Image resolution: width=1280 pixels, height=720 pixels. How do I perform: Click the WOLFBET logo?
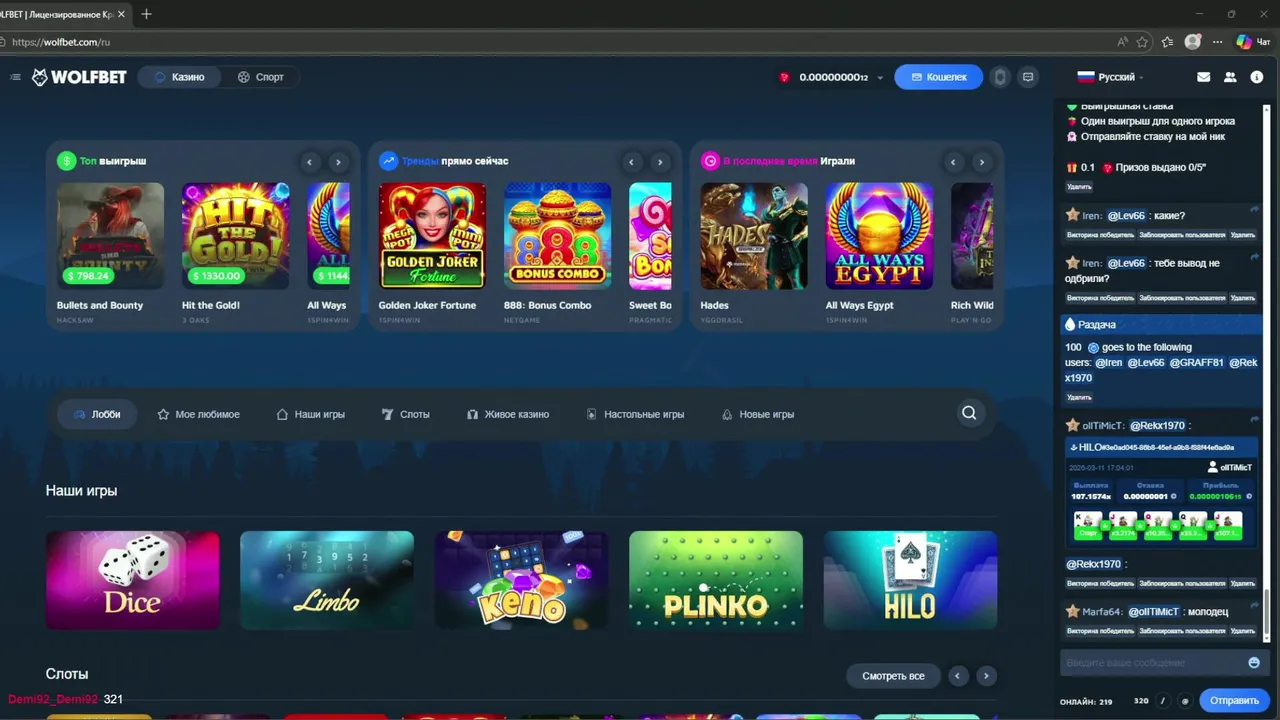80,77
